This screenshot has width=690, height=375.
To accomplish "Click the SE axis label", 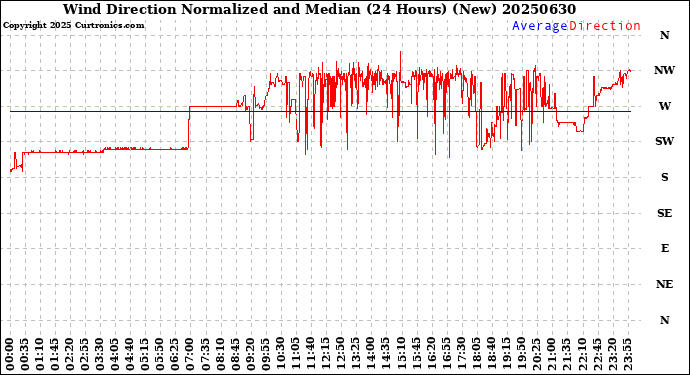I will tap(664, 213).
